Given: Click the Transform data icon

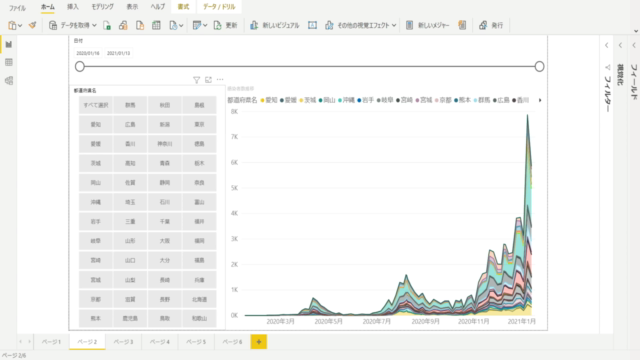Looking at the screenshot, I should (197, 25).
